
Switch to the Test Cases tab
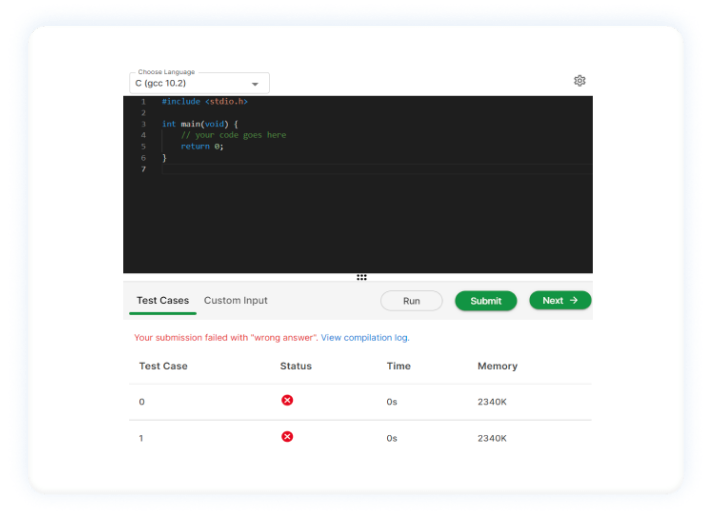[x=163, y=301]
